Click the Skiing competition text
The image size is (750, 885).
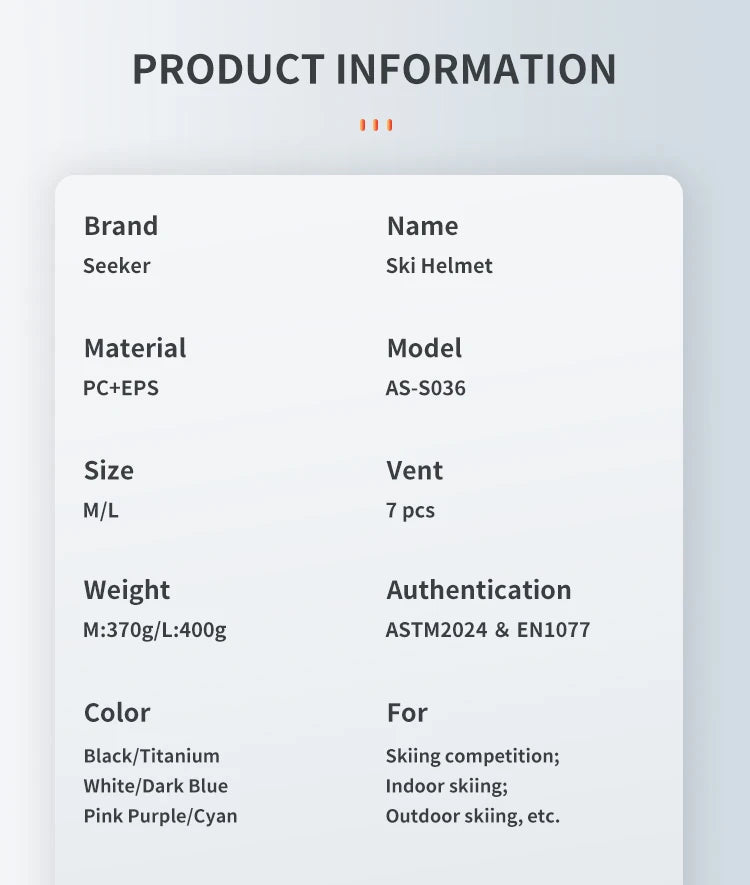point(473,756)
